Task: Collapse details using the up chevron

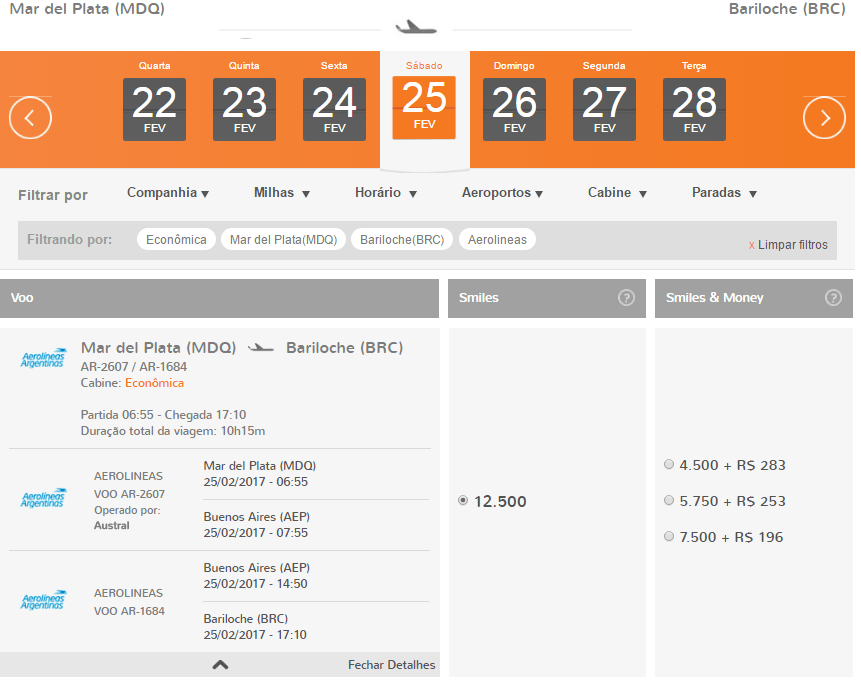Action: (220, 665)
